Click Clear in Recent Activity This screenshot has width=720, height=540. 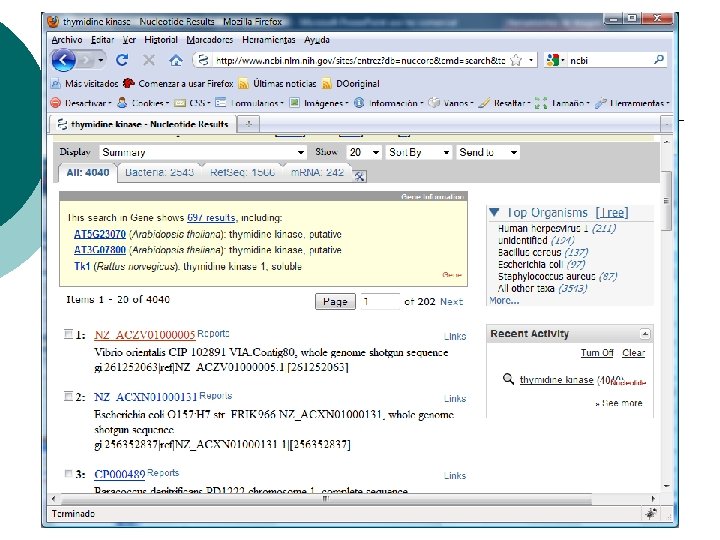point(634,353)
